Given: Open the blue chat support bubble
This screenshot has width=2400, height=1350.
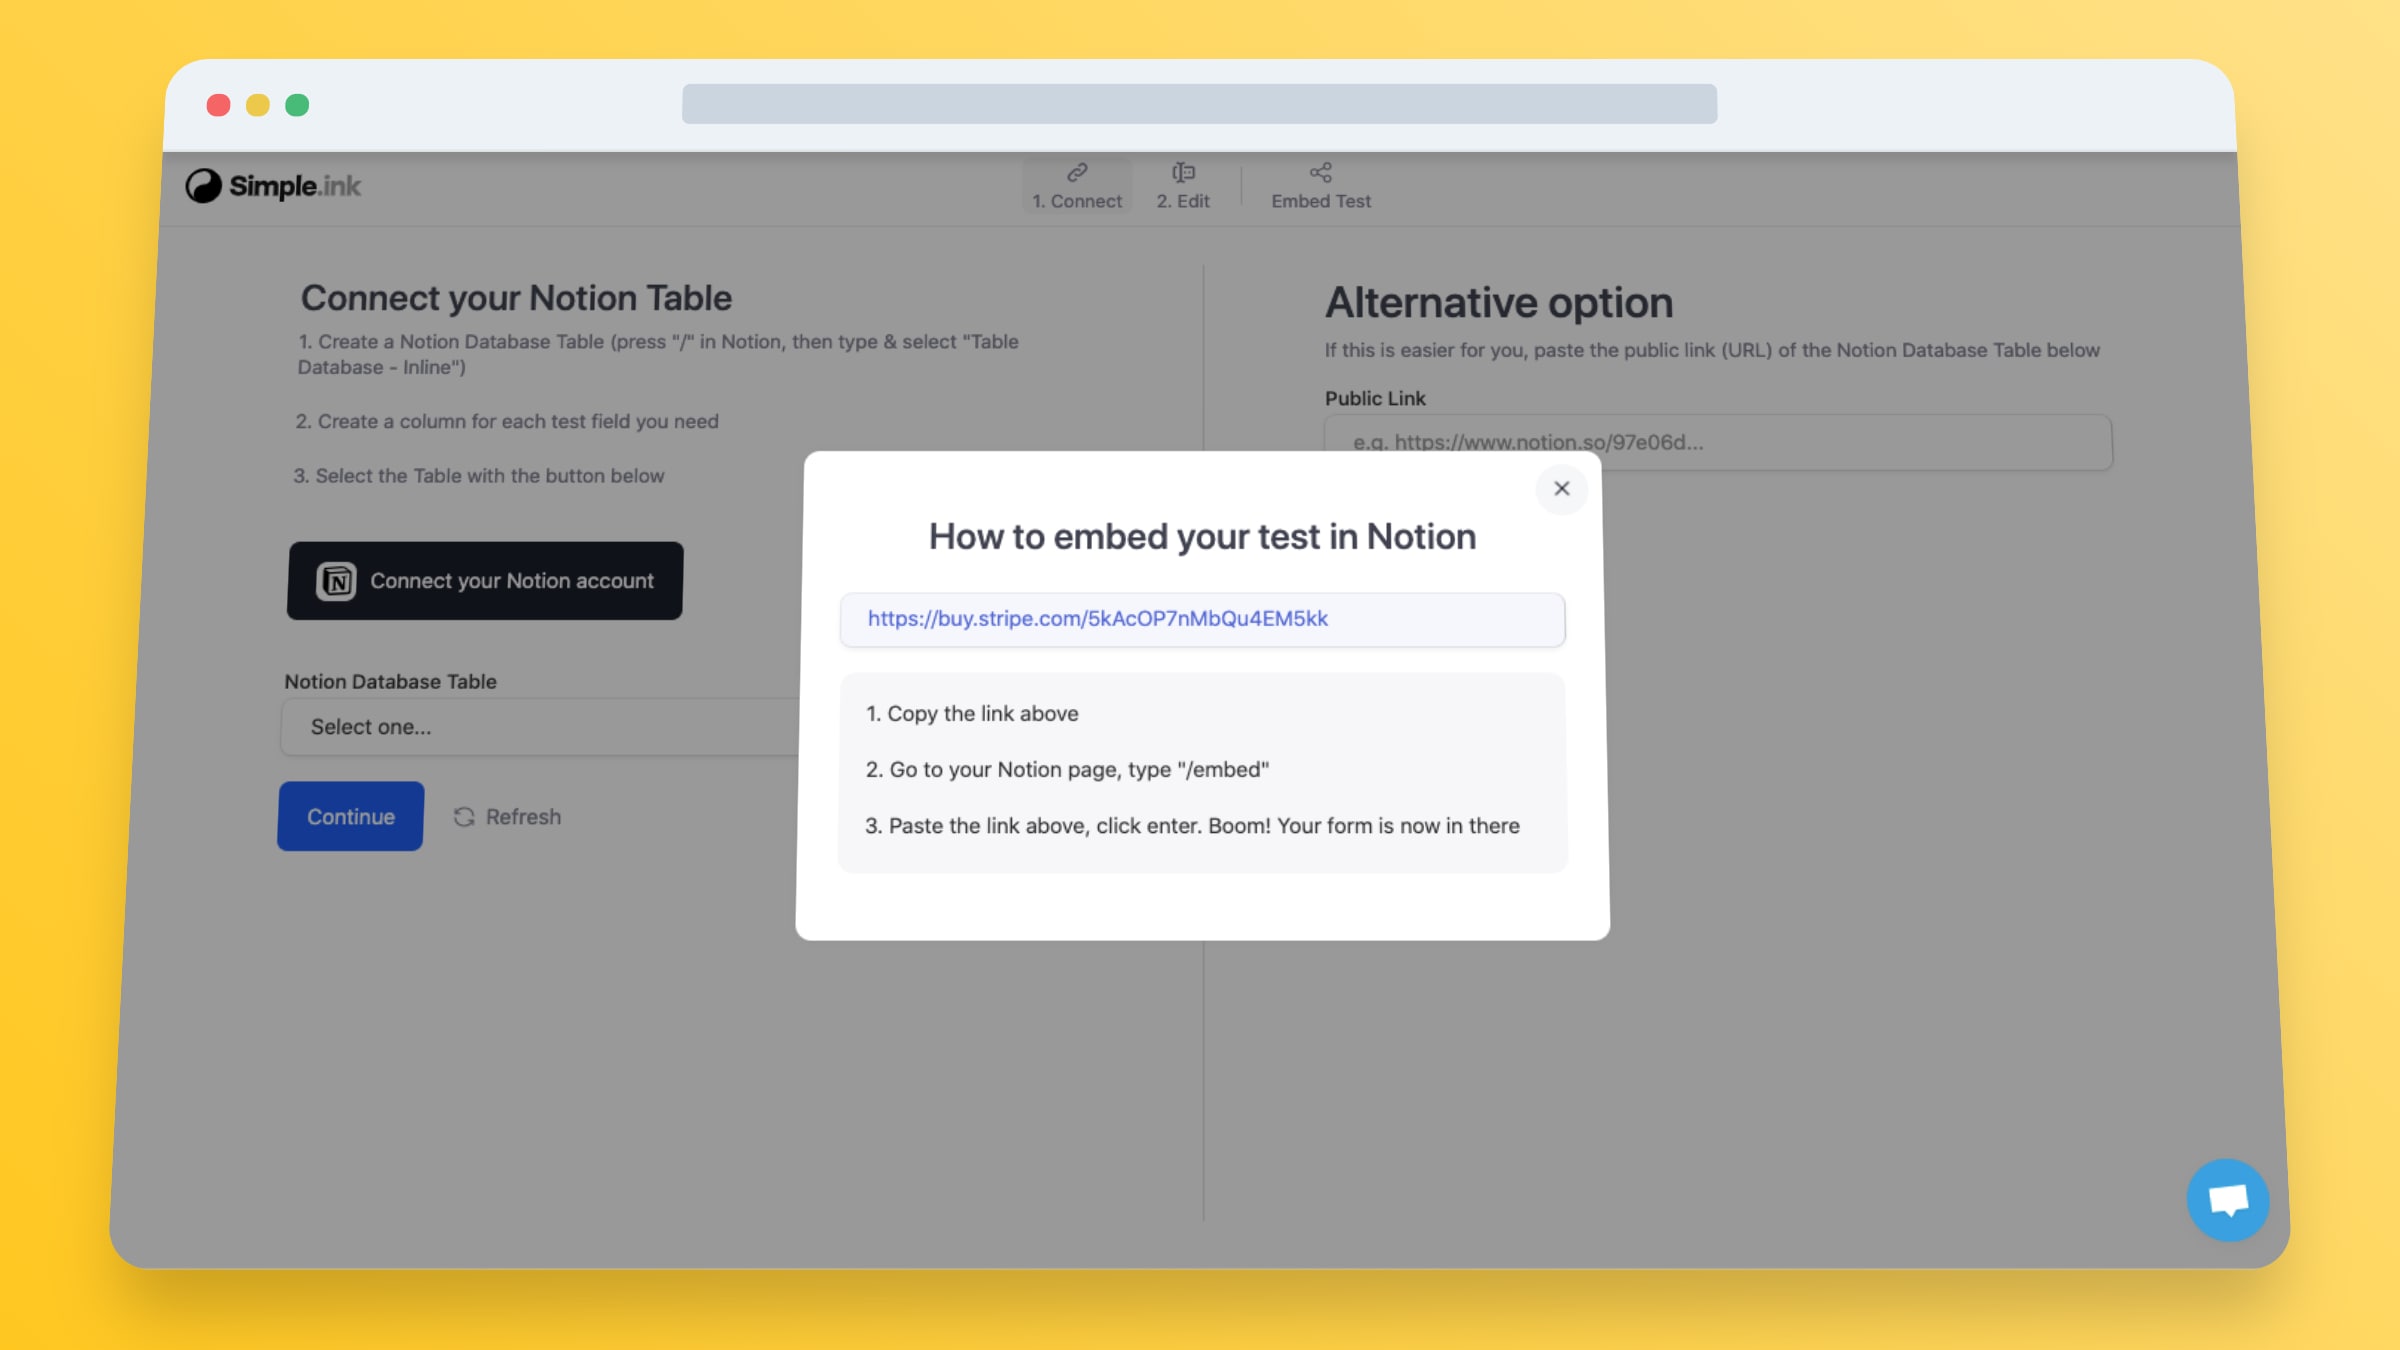Looking at the screenshot, I should [x=2227, y=1200].
